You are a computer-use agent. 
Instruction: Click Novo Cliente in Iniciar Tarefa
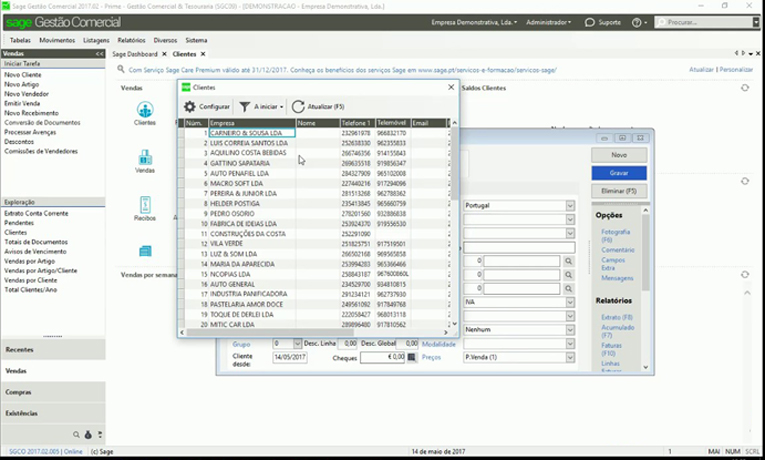[23, 75]
